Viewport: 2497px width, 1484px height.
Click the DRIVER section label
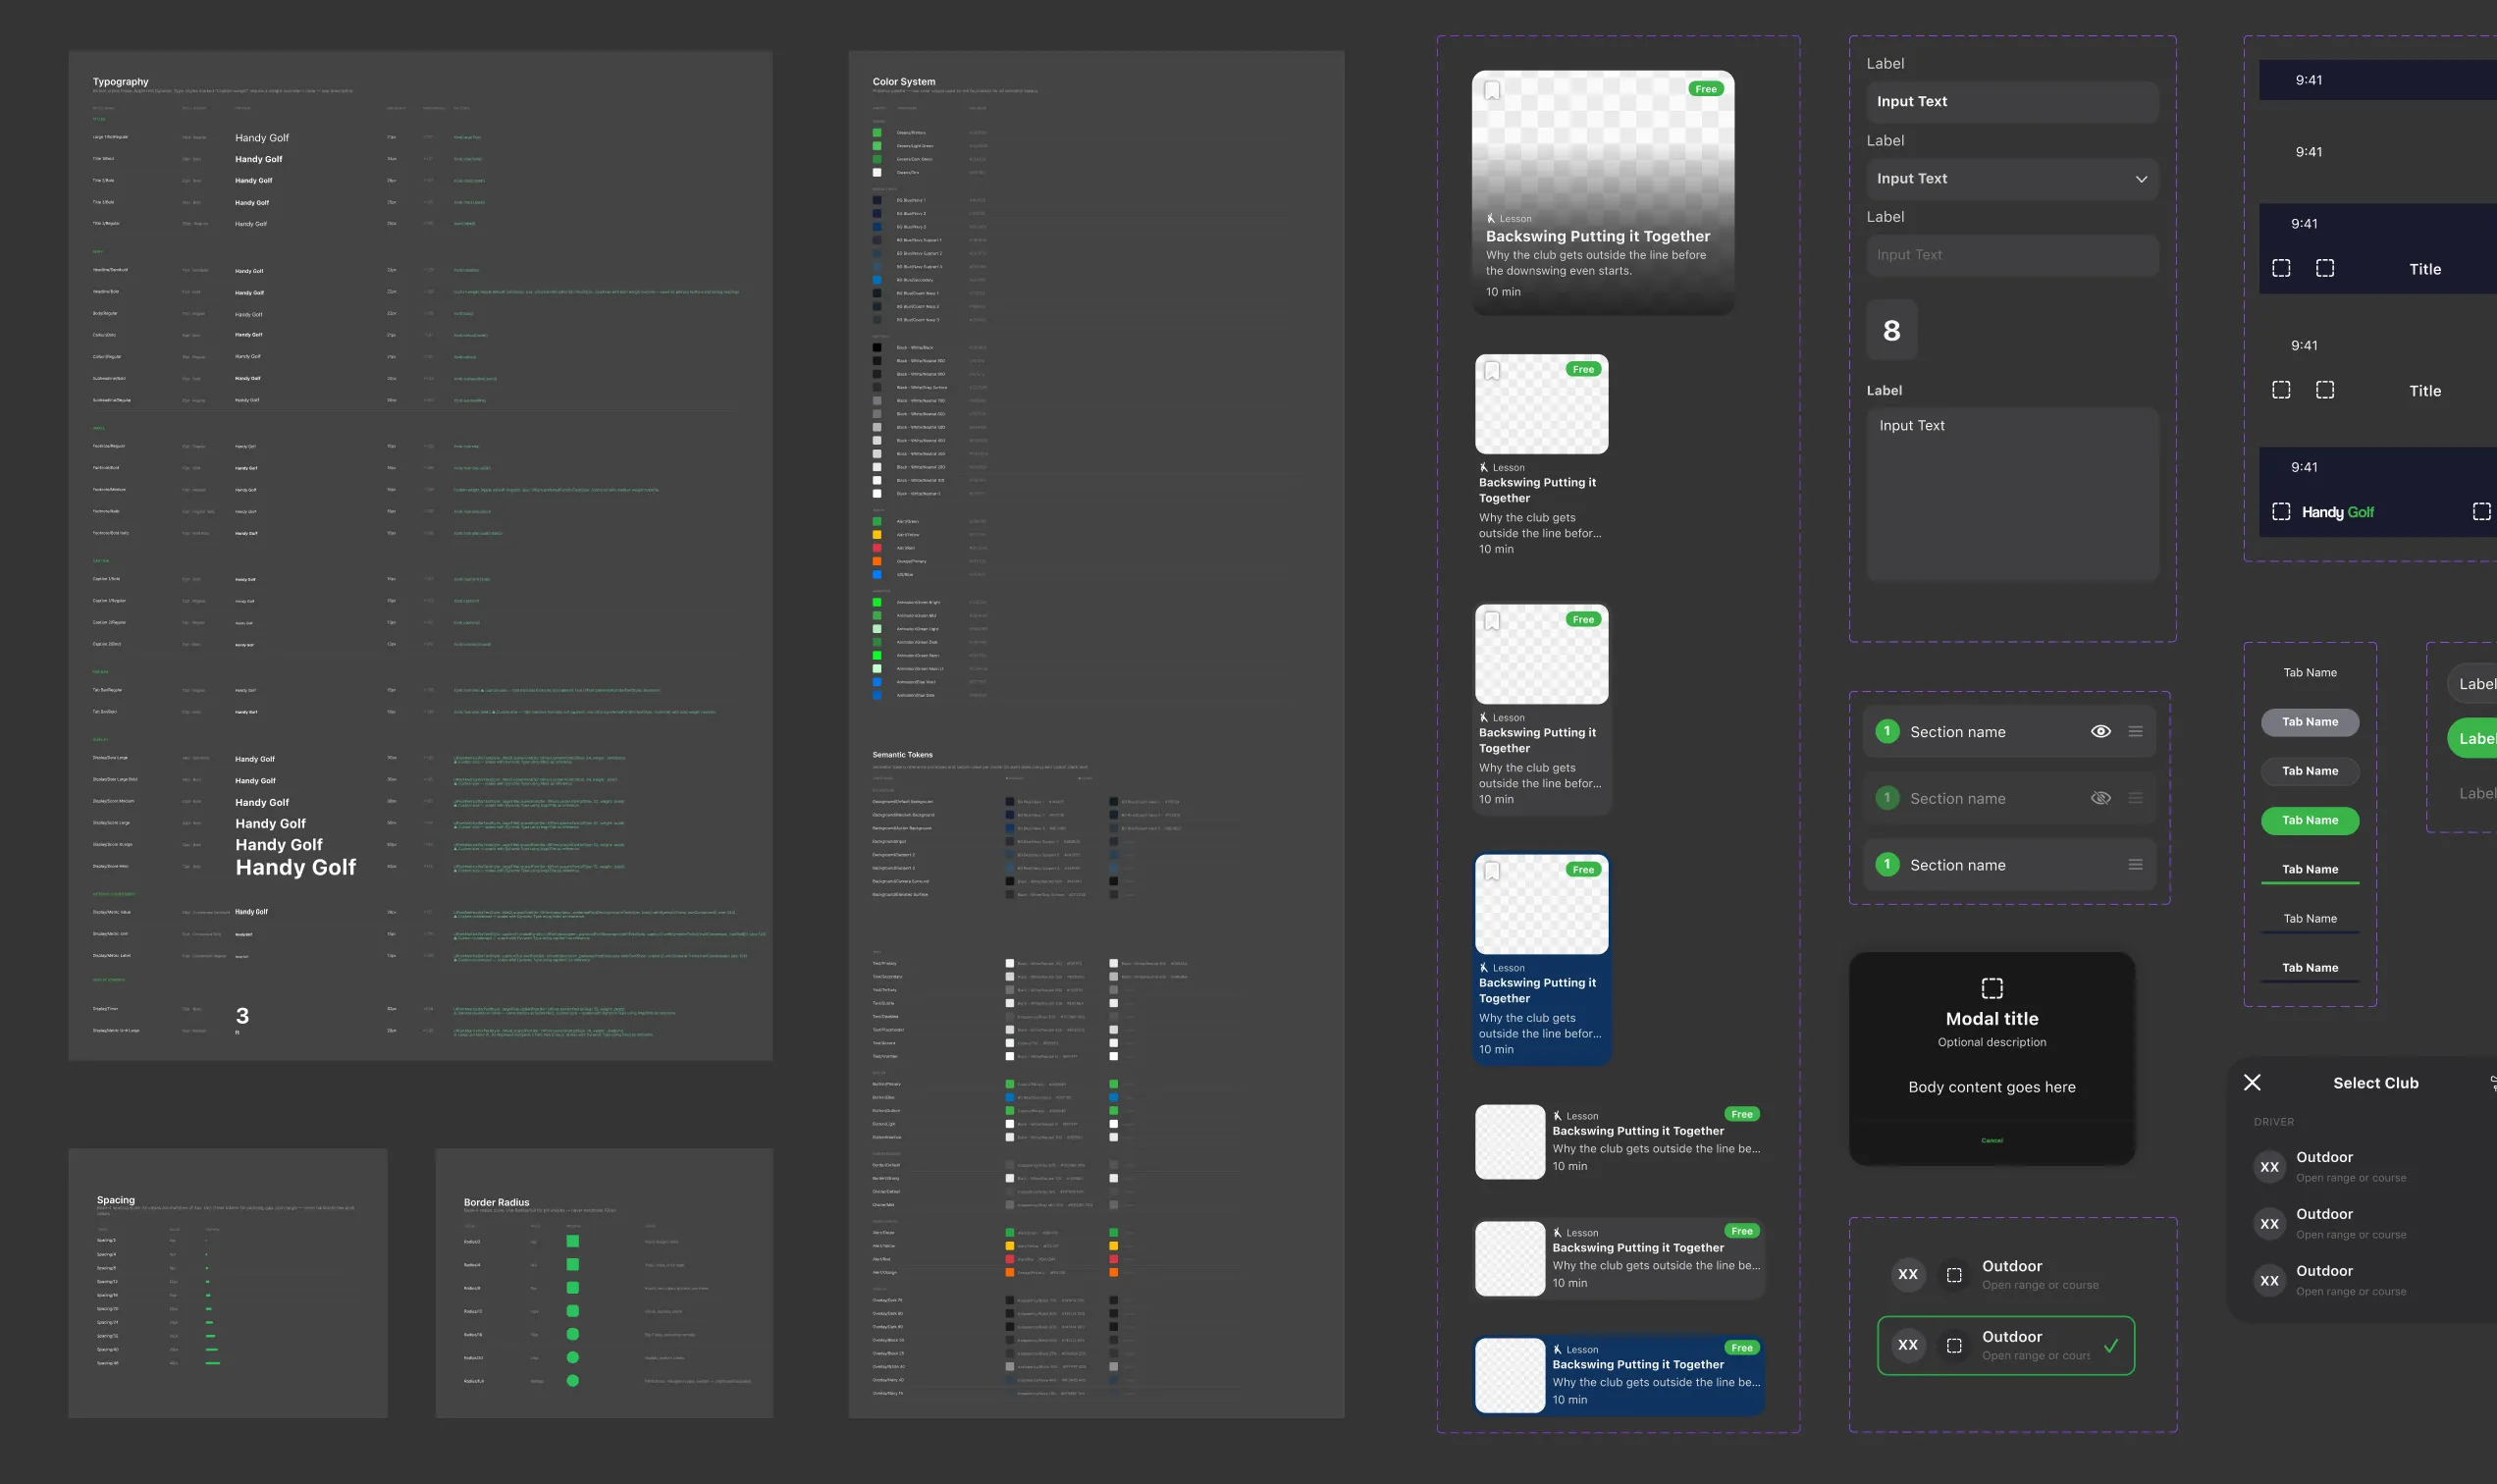coord(2273,1122)
